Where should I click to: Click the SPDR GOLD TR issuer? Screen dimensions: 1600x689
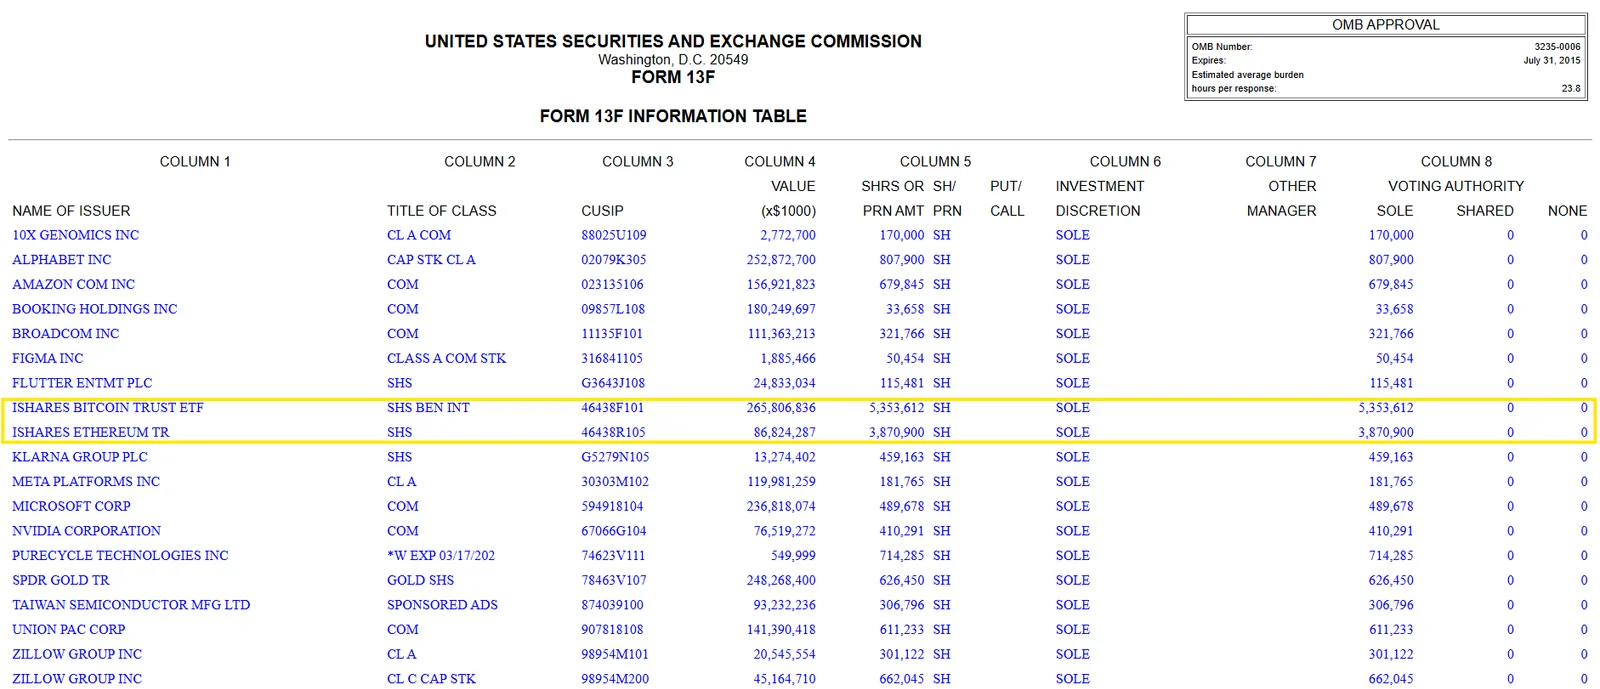tap(60, 580)
